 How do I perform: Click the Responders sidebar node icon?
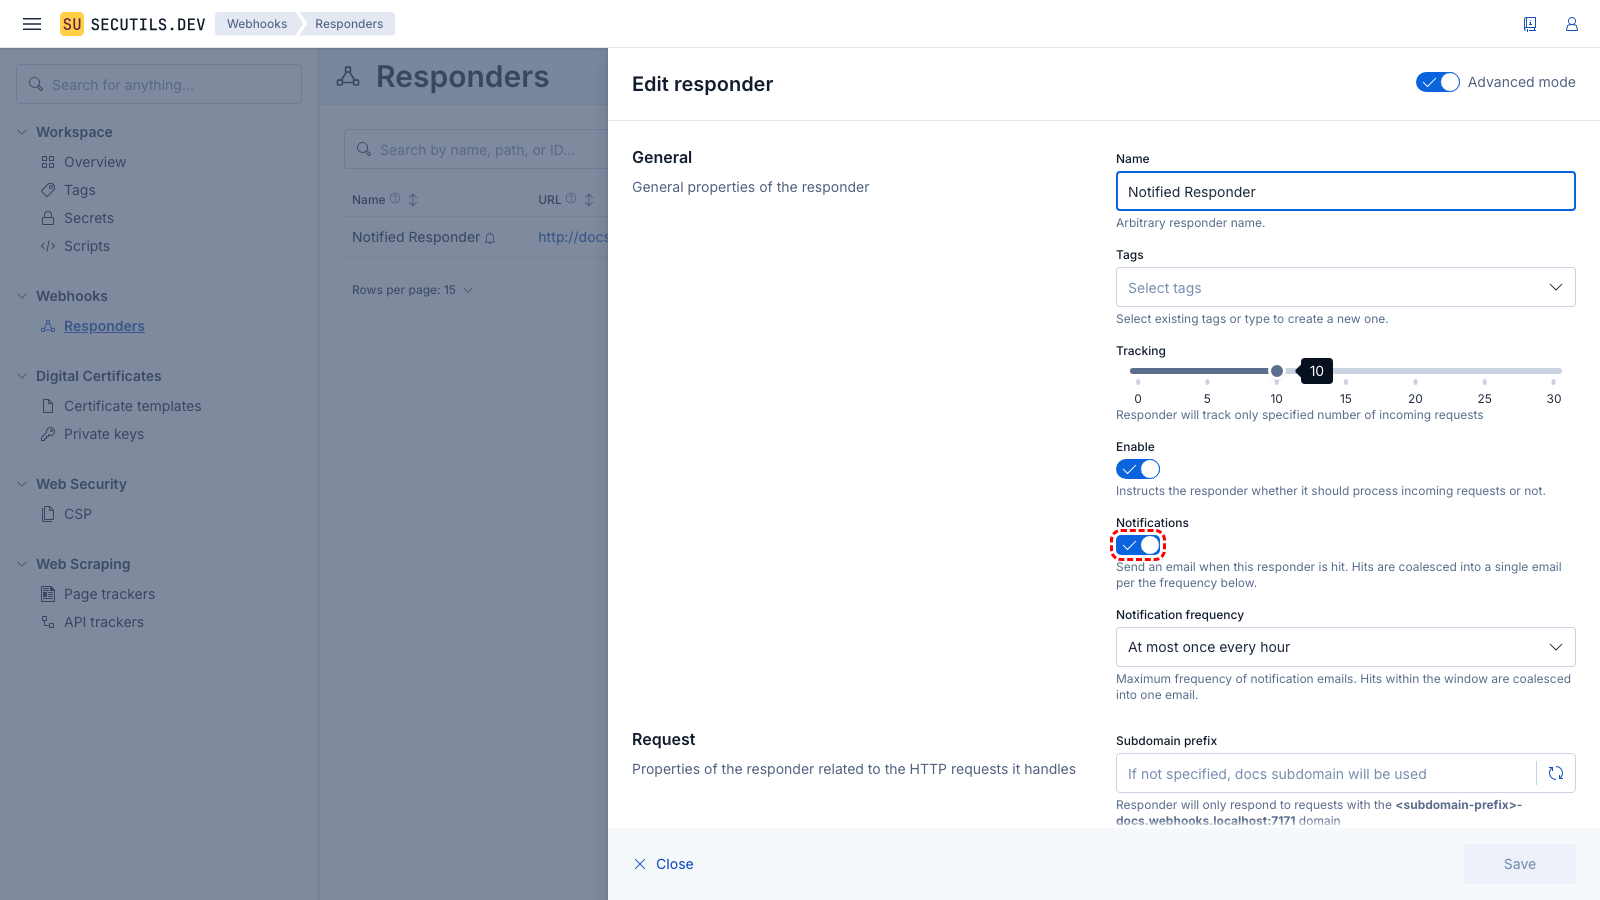[48, 326]
